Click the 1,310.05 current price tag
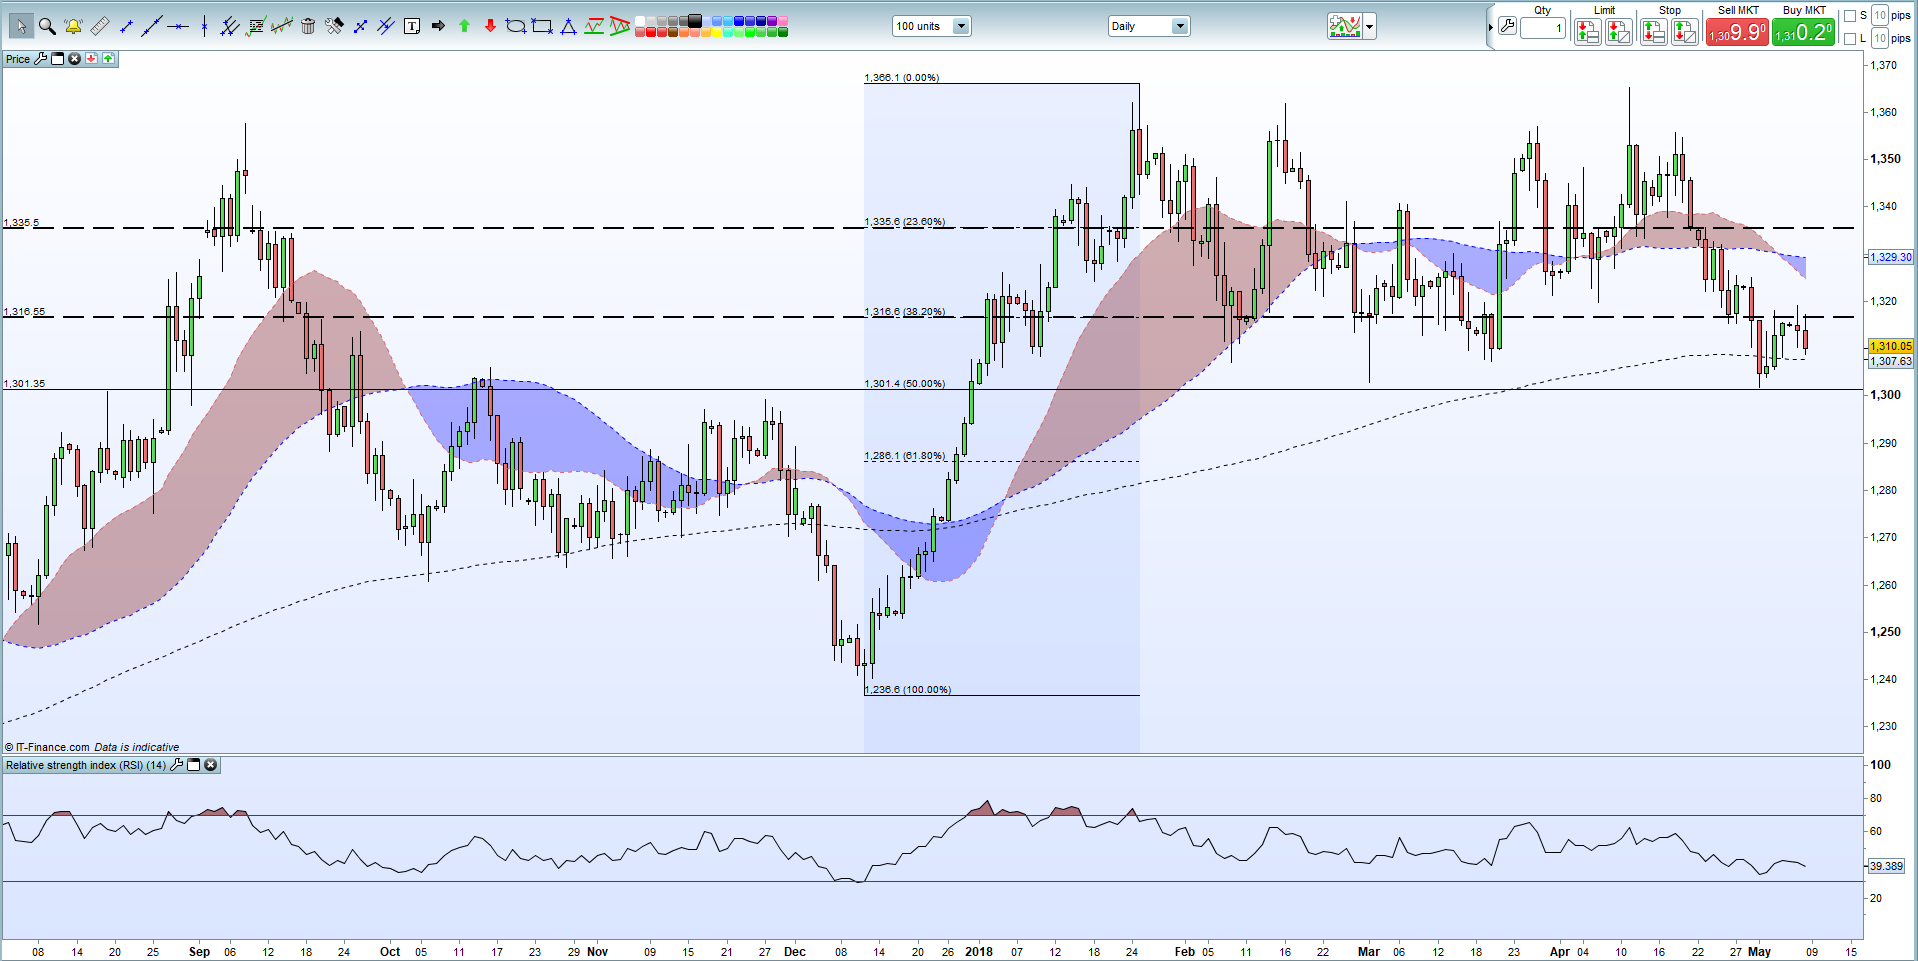The image size is (1918, 961). 1890,346
